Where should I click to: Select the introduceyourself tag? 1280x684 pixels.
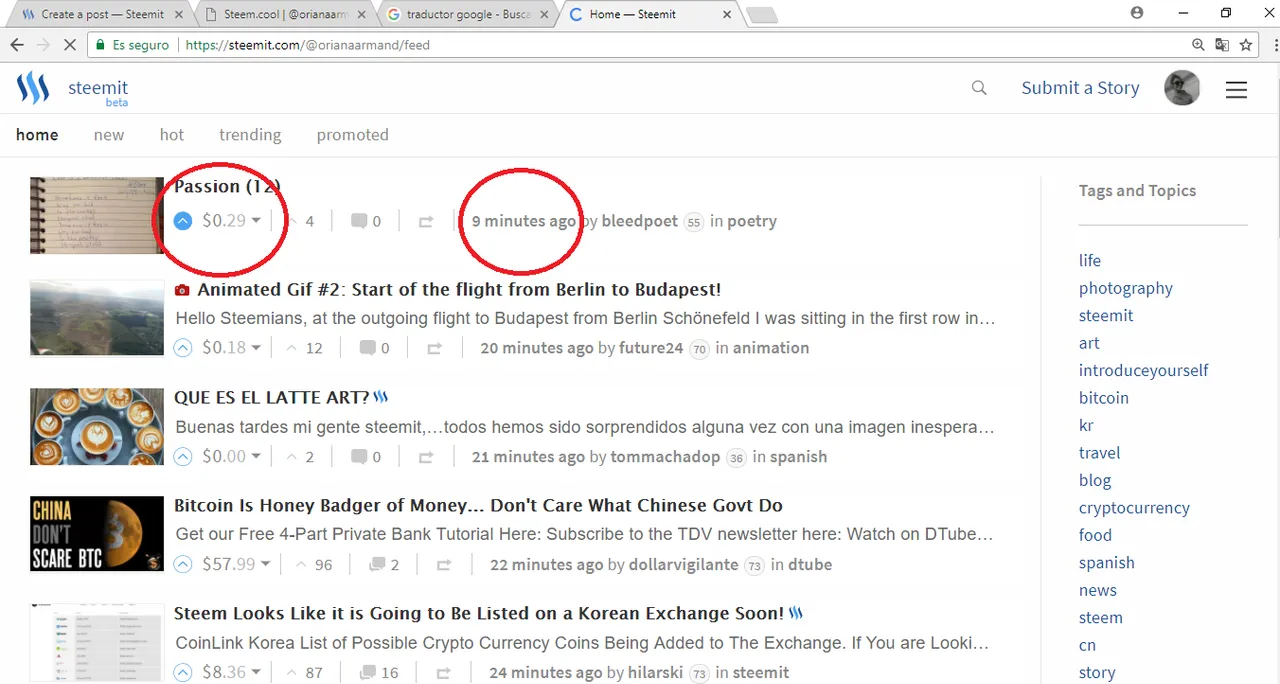1143,370
